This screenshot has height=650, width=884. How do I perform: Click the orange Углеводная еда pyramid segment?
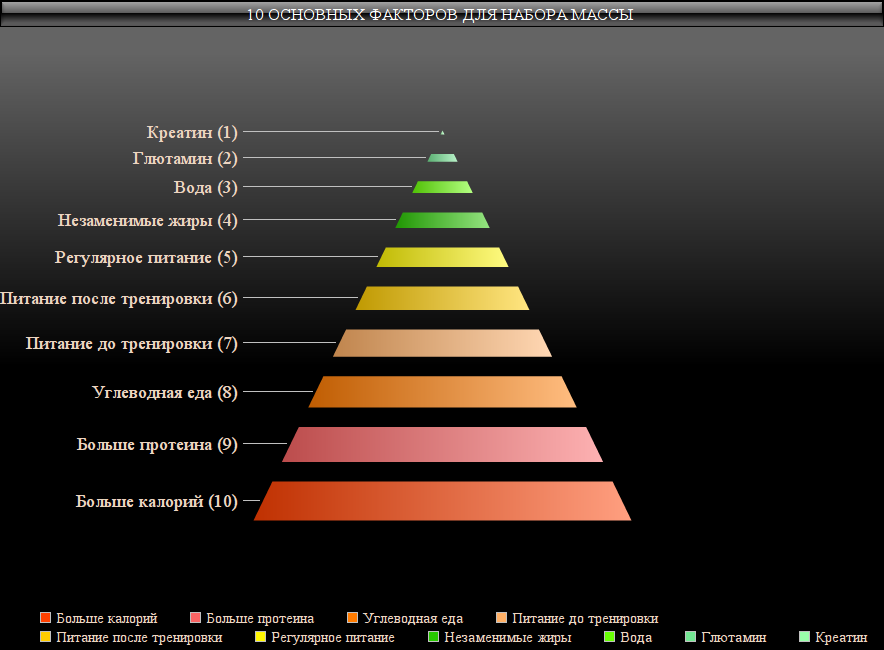[443, 392]
